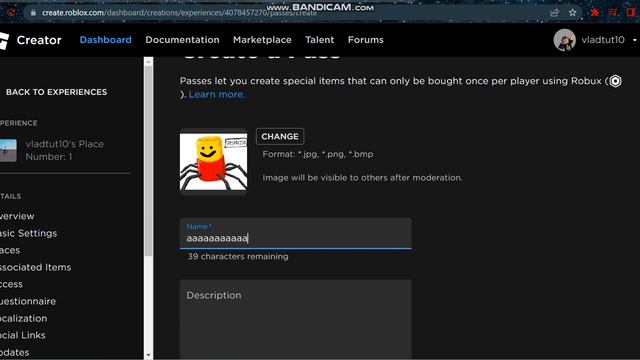This screenshot has height=360, width=640.
Task: Click the vladtut10 username text
Action: point(603,40)
